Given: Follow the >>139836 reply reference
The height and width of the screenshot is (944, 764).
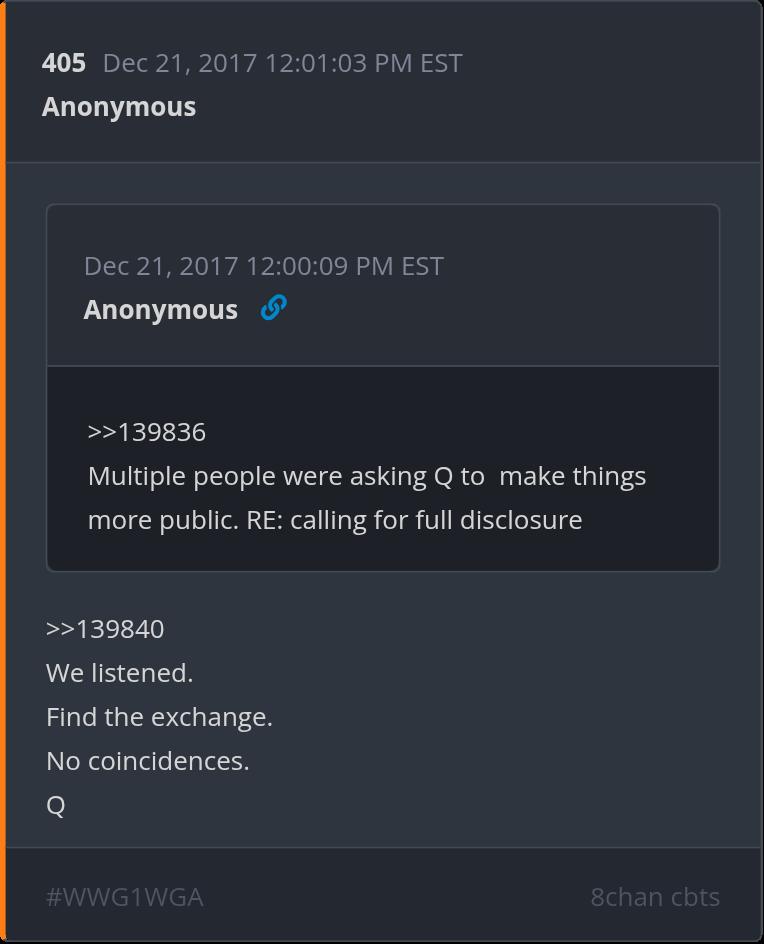Looking at the screenshot, I should pyautogui.click(x=147, y=432).
